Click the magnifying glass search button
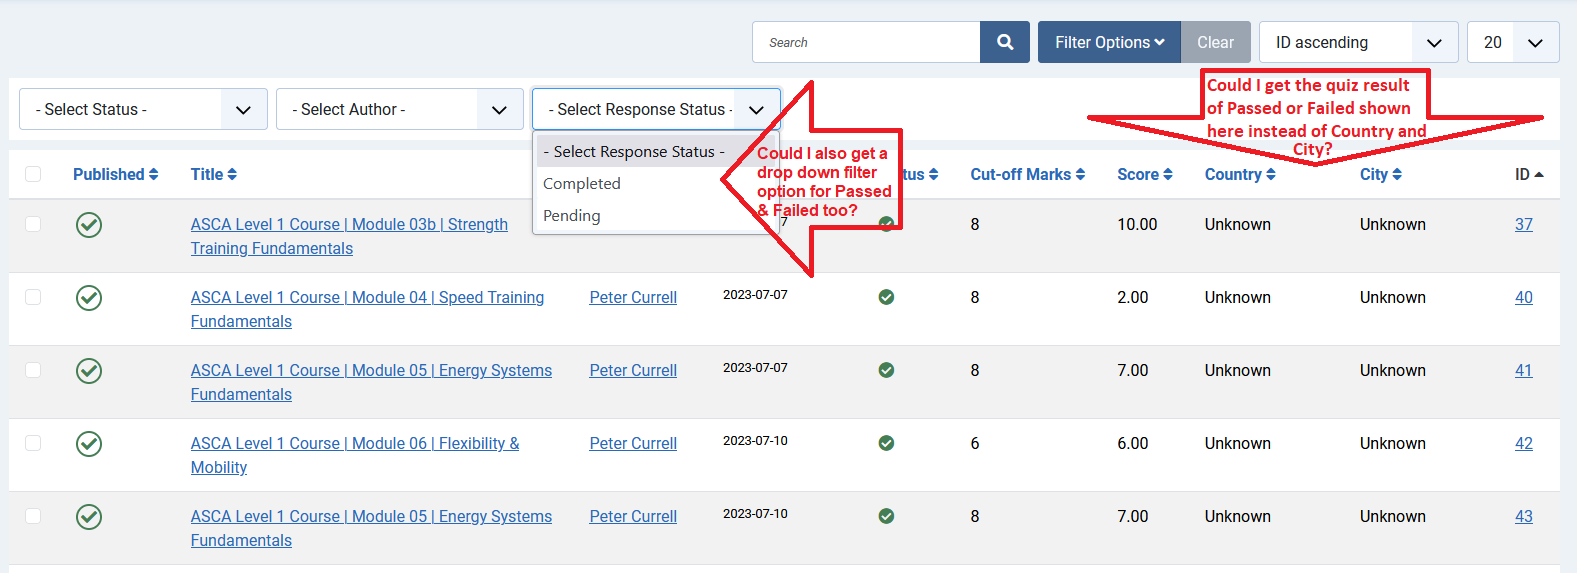The height and width of the screenshot is (573, 1577). [x=1004, y=42]
